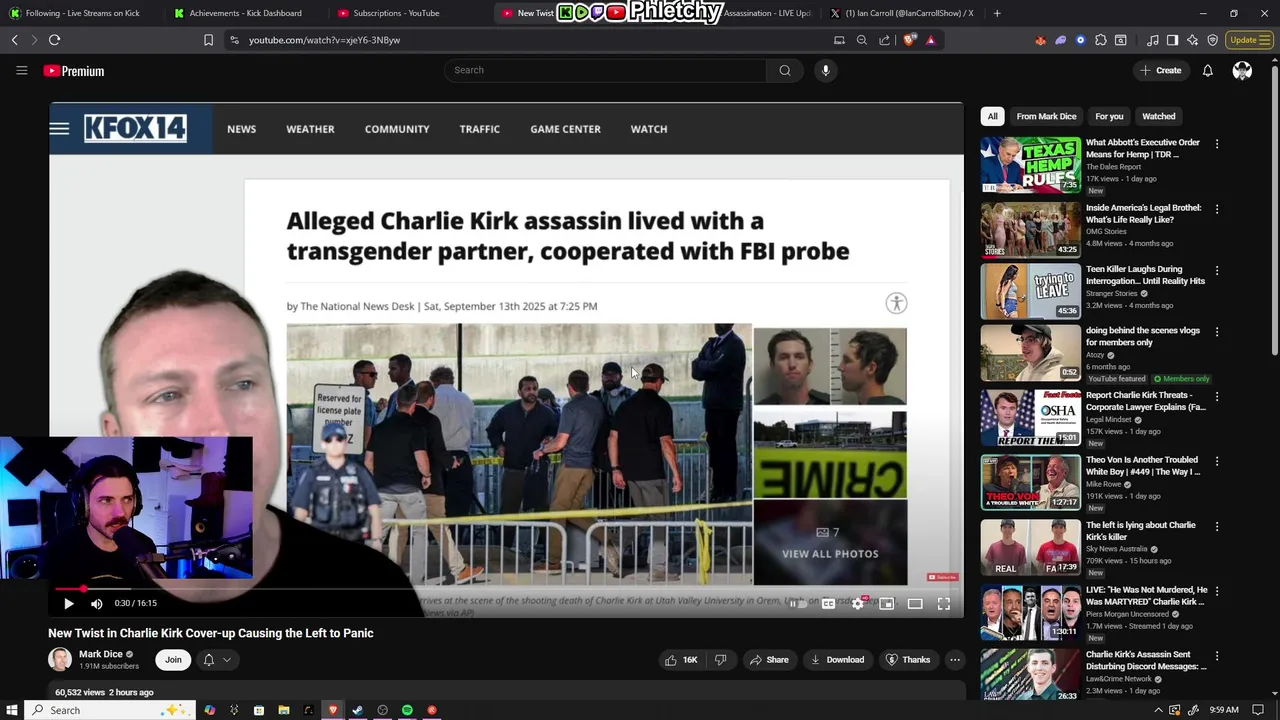Screen dimensions: 1280x720
Task: Open options for Teen Killer video
Action: (1217, 271)
